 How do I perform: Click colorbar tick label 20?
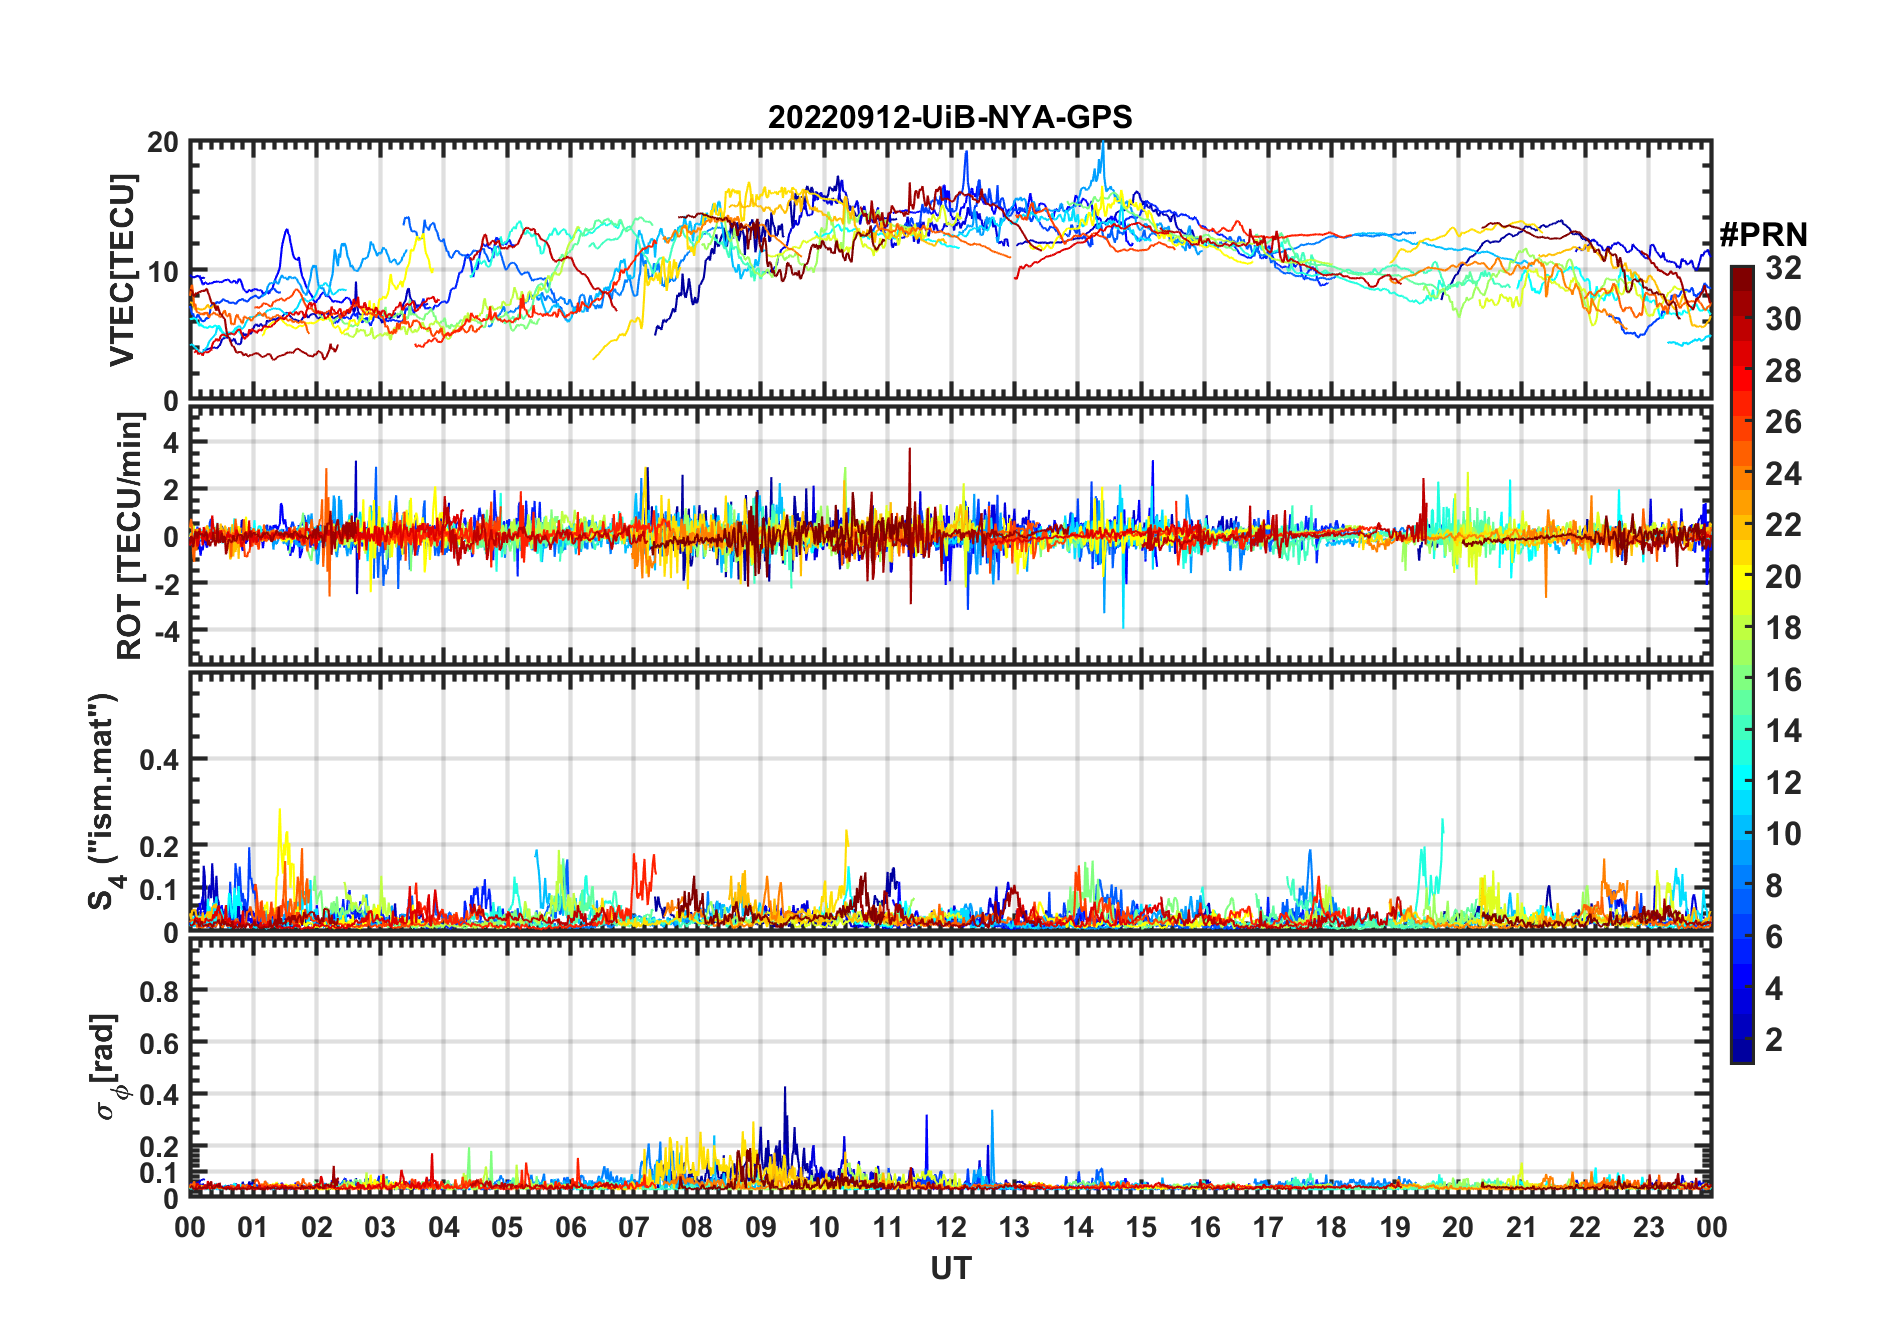(x=1783, y=576)
